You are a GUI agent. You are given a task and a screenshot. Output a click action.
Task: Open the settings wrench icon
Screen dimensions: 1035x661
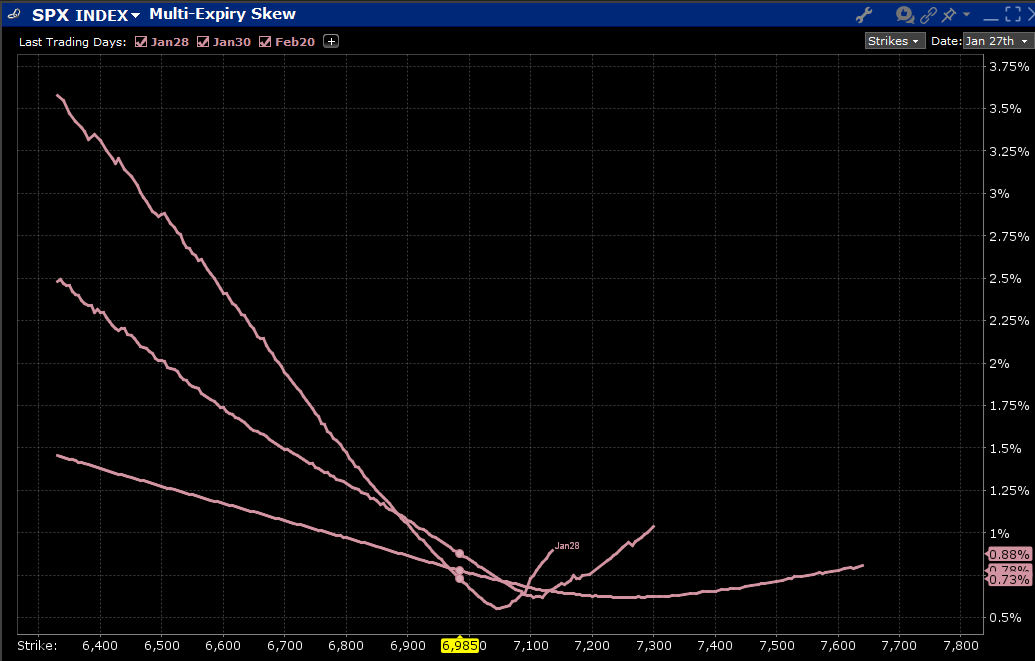[x=864, y=14]
